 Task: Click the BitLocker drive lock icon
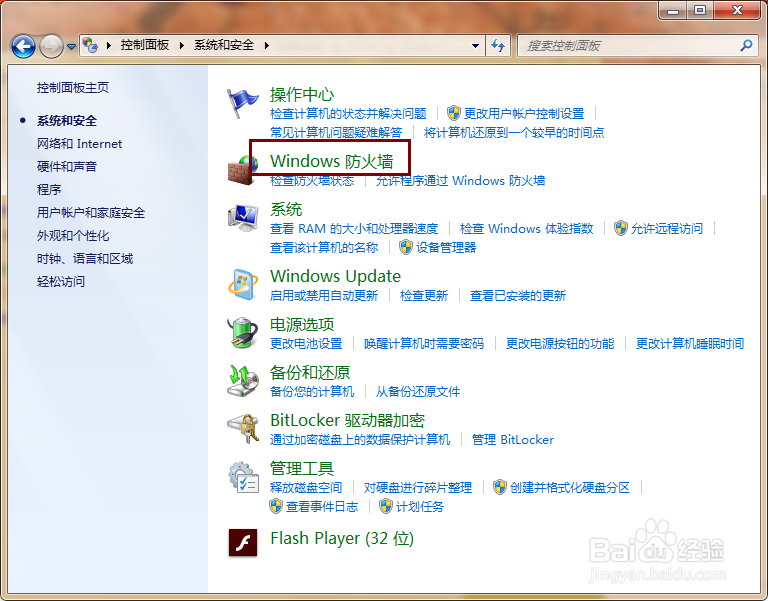point(242,429)
